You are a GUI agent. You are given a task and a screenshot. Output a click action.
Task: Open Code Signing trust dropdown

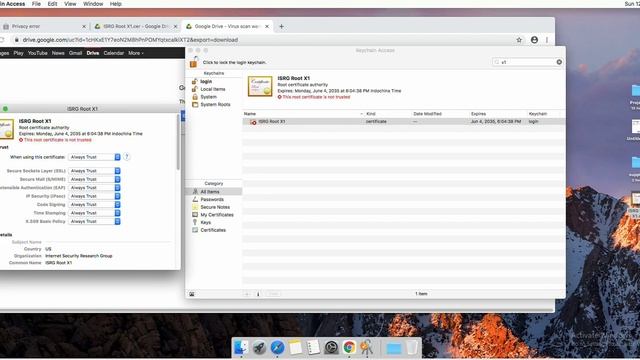click(94, 204)
